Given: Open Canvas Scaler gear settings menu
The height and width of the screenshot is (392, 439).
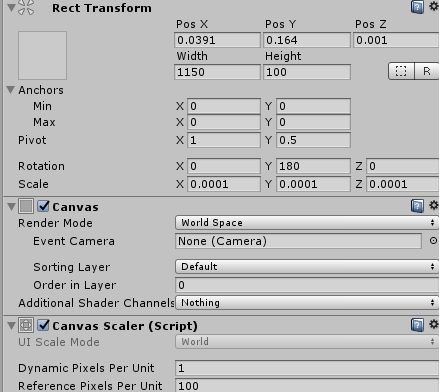Looking at the screenshot, I should (x=434, y=324).
